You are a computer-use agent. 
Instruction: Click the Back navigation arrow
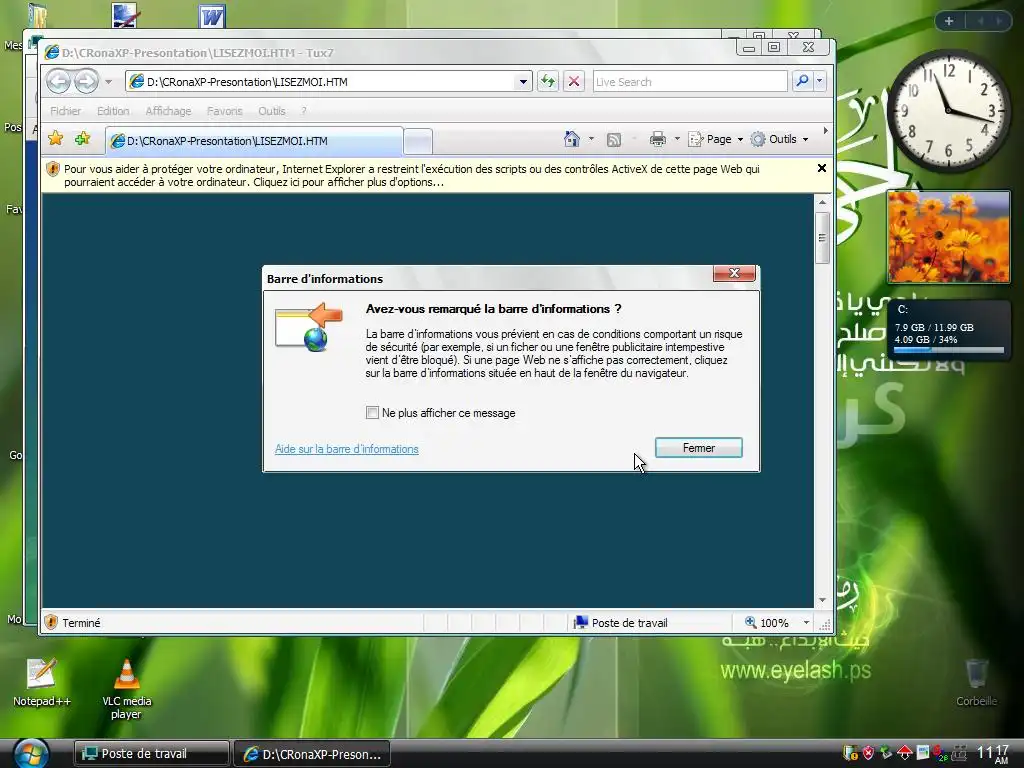tap(59, 82)
